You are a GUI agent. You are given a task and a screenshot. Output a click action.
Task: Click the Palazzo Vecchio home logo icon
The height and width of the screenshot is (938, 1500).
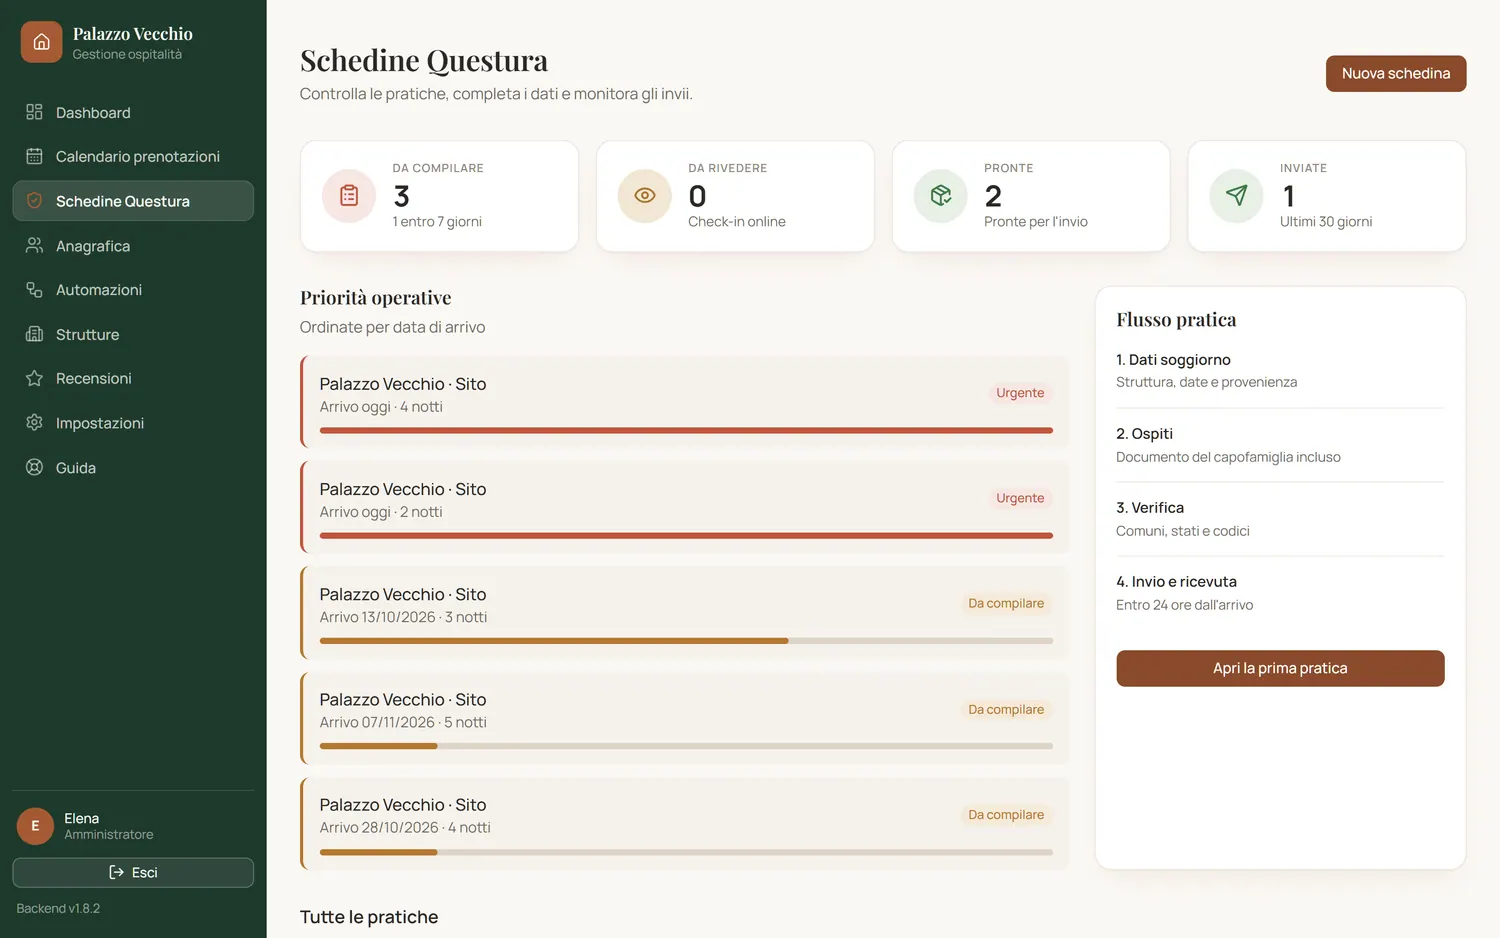coord(41,42)
